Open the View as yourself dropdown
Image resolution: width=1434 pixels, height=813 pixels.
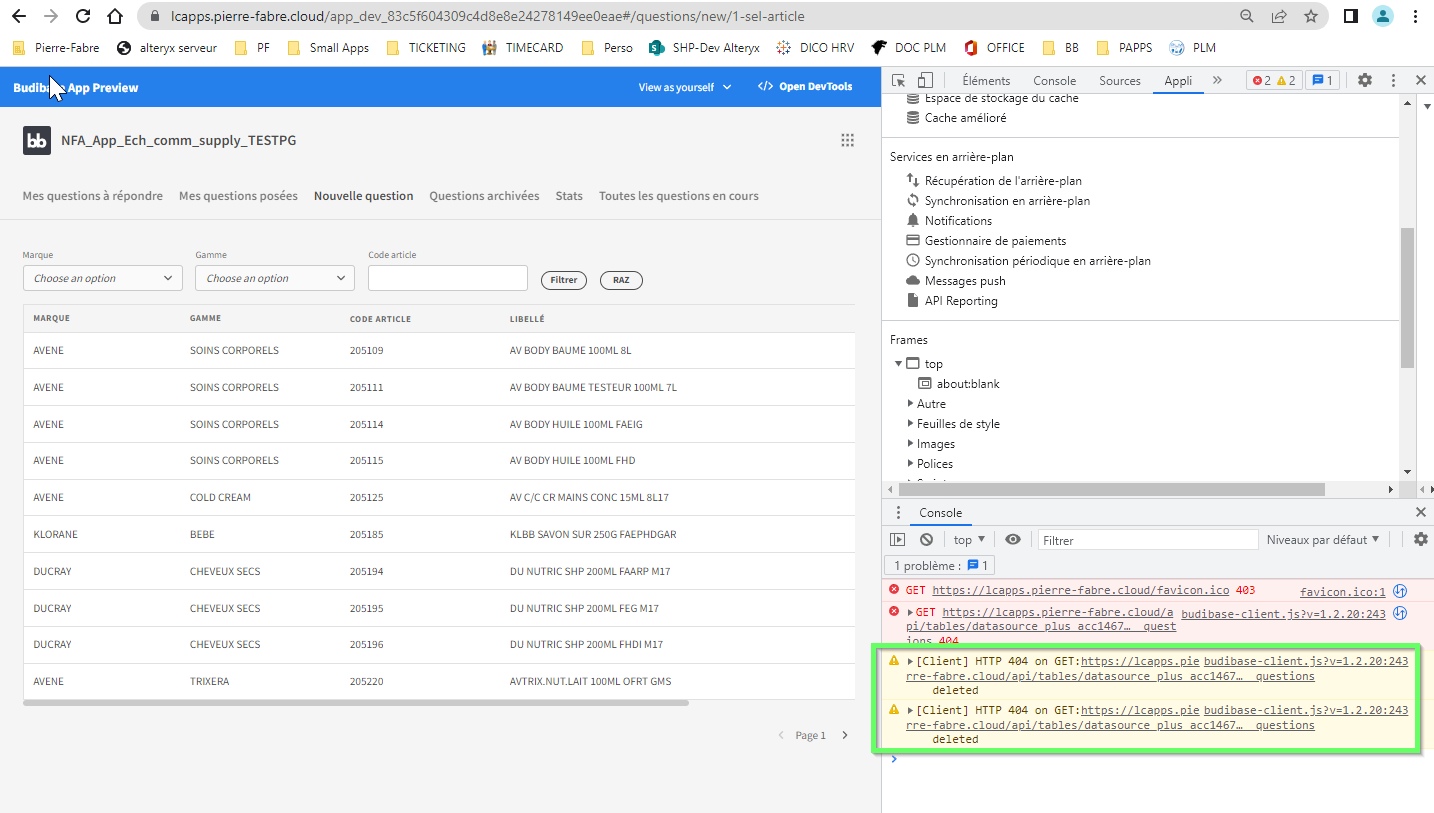(x=685, y=88)
